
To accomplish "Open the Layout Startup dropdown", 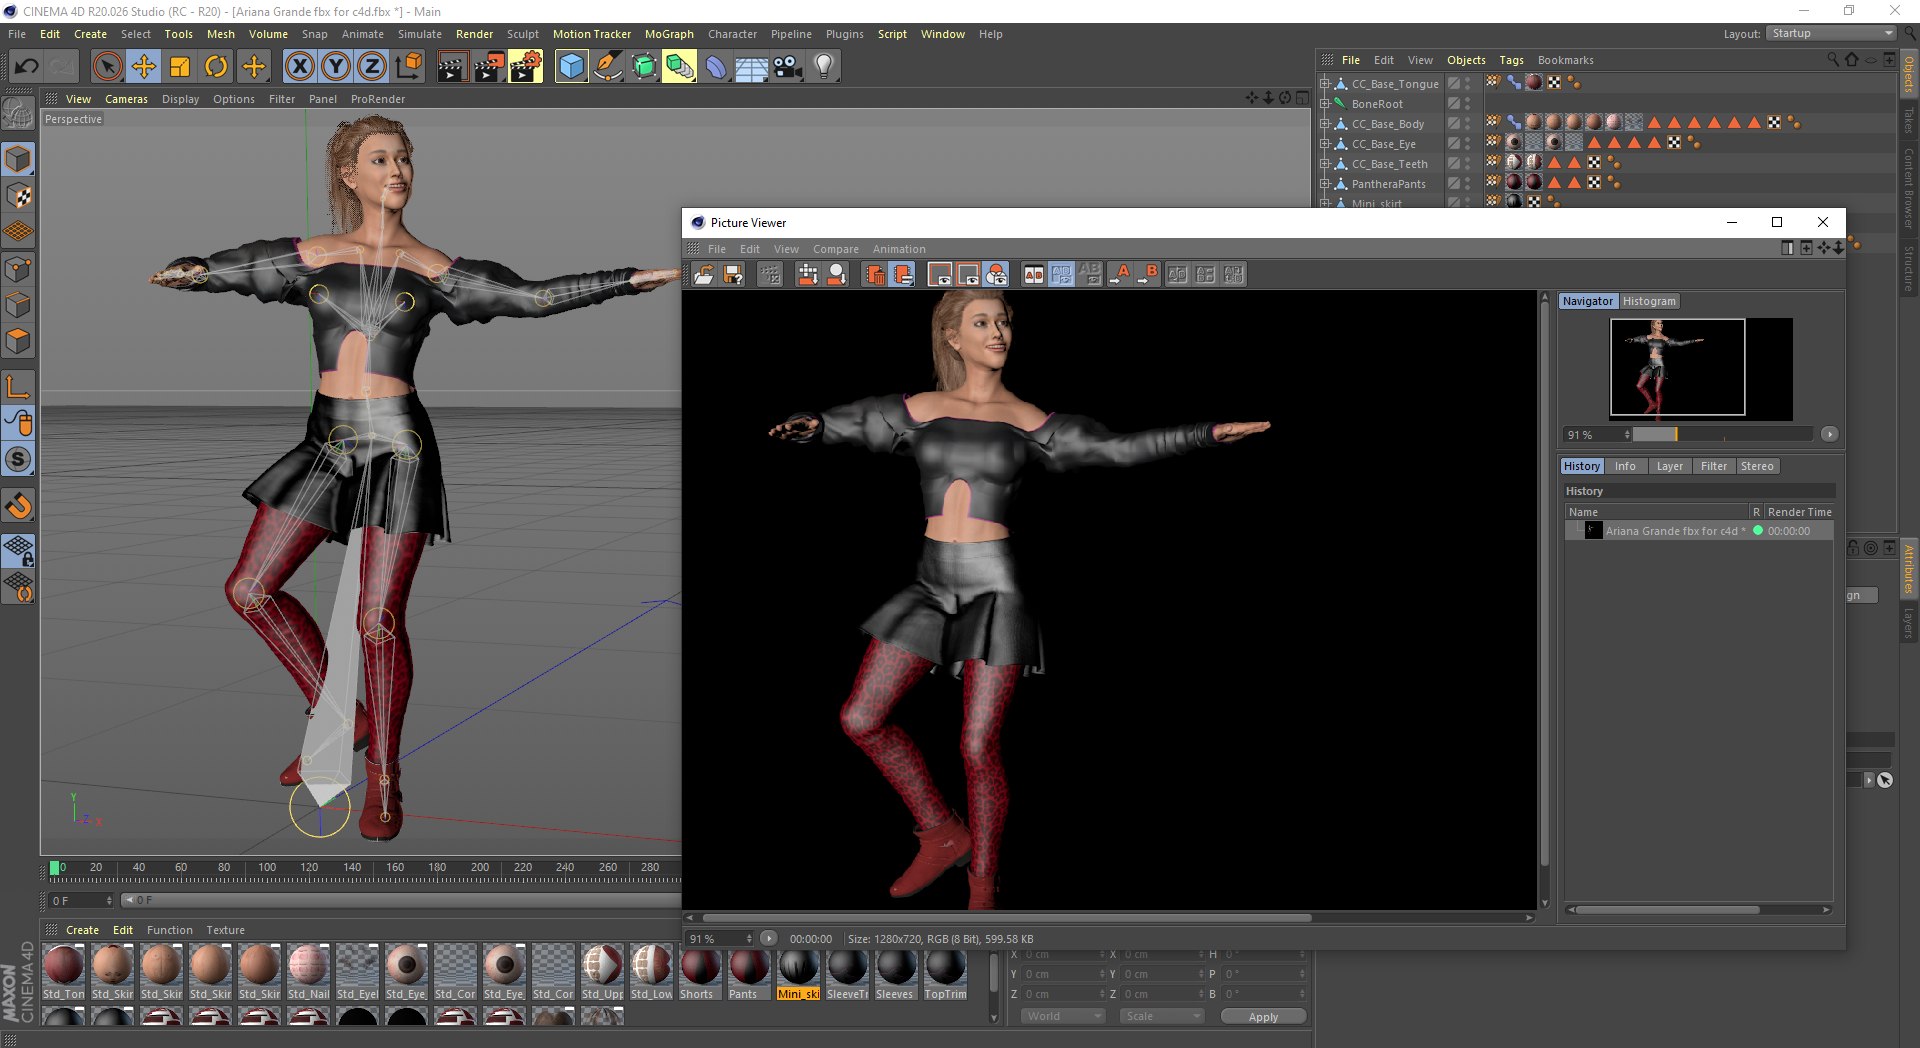I will tap(1830, 33).
